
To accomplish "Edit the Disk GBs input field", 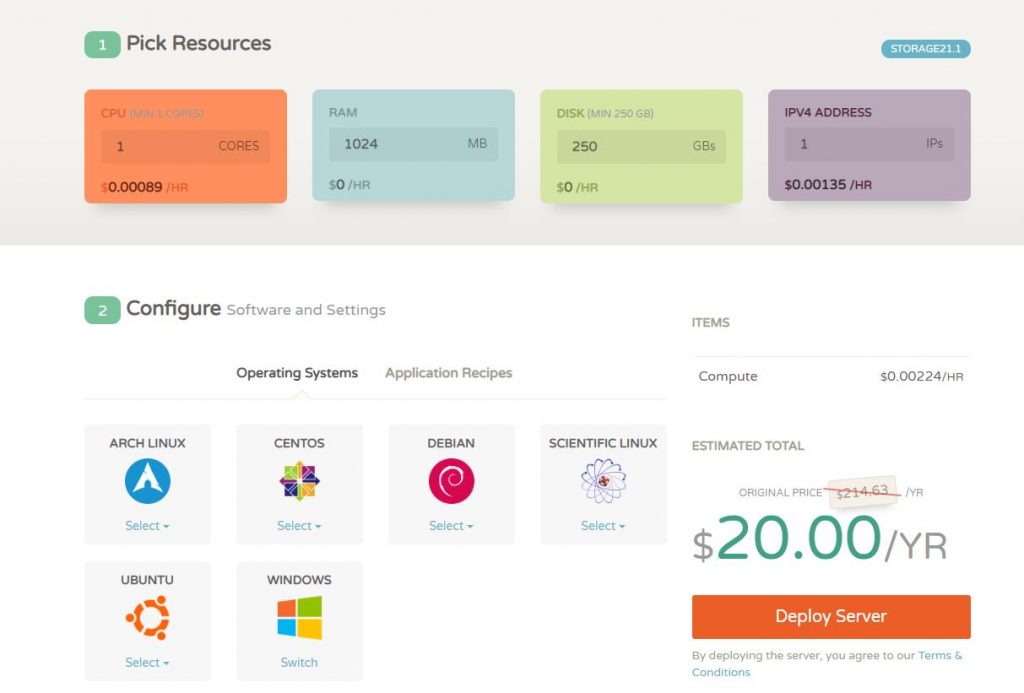I will (641, 146).
